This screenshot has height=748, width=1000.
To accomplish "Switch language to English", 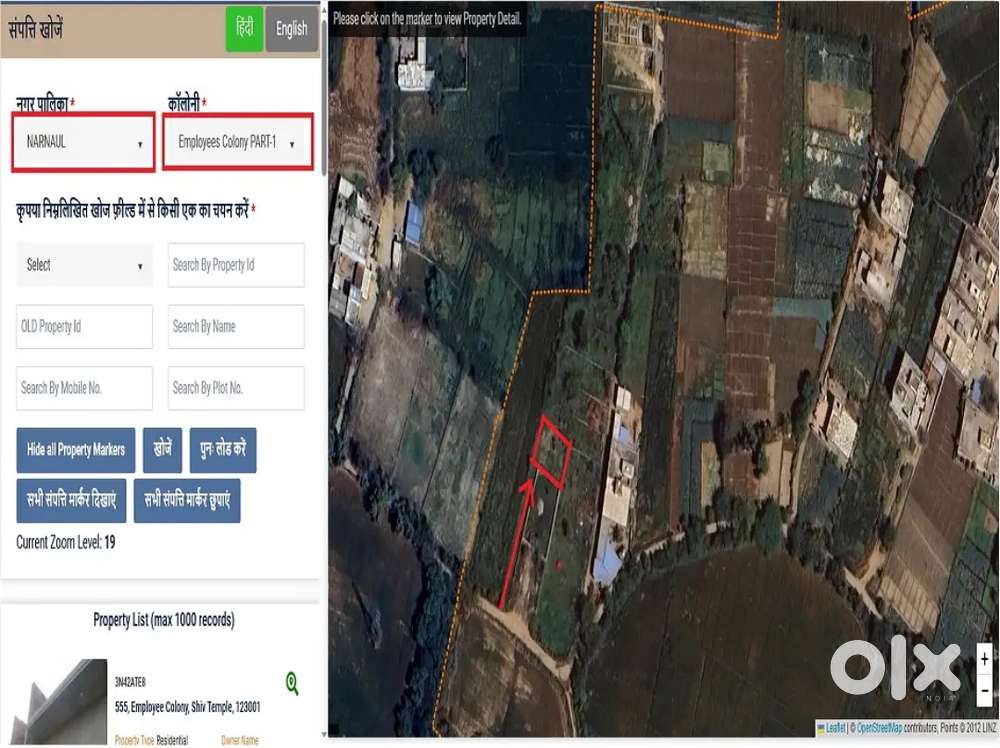I will click(292, 29).
